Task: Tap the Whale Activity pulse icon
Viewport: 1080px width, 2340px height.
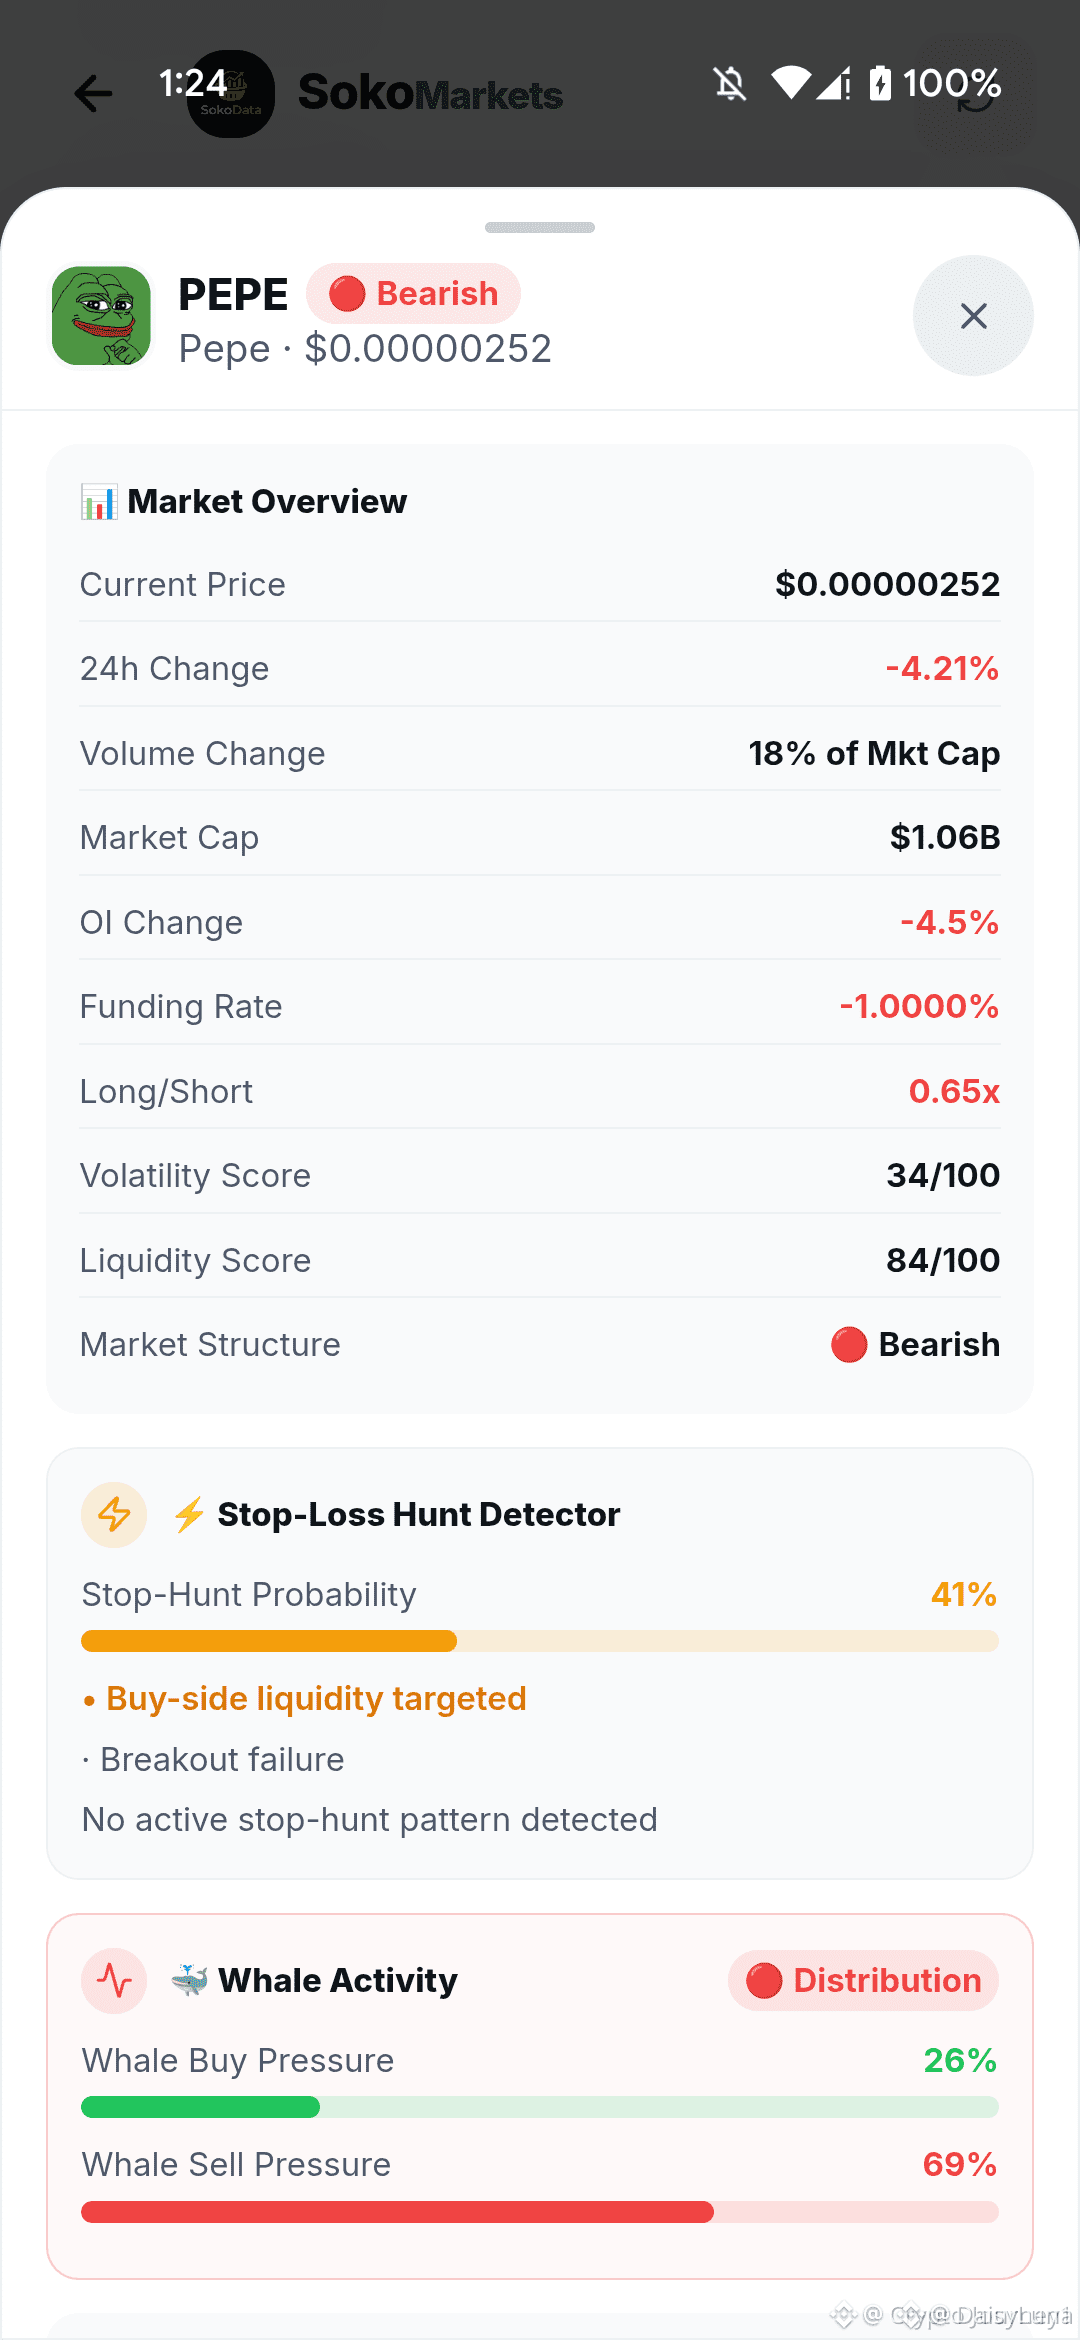Action: point(114,1981)
